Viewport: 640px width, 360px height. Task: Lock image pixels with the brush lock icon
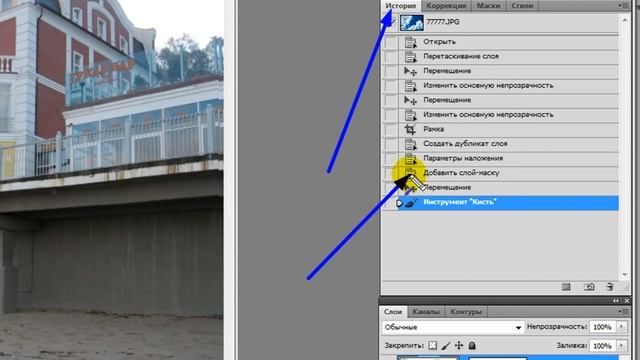[446, 345]
